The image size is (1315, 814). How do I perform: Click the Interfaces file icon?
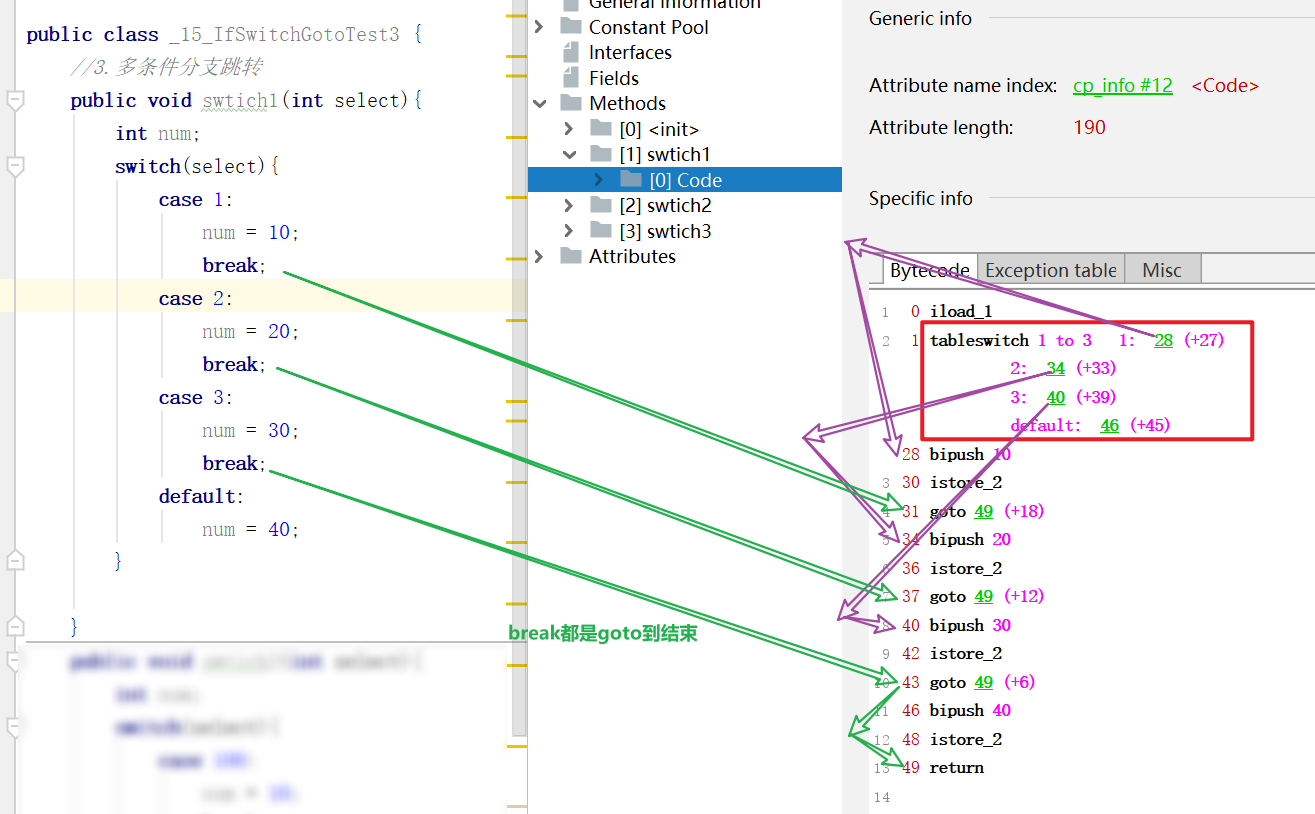(x=571, y=52)
